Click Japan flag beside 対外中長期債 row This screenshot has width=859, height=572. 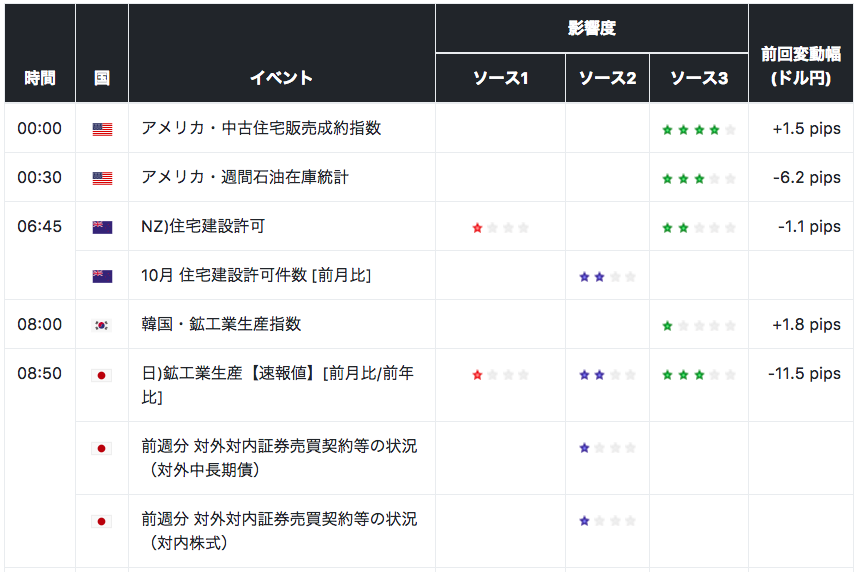(102, 448)
